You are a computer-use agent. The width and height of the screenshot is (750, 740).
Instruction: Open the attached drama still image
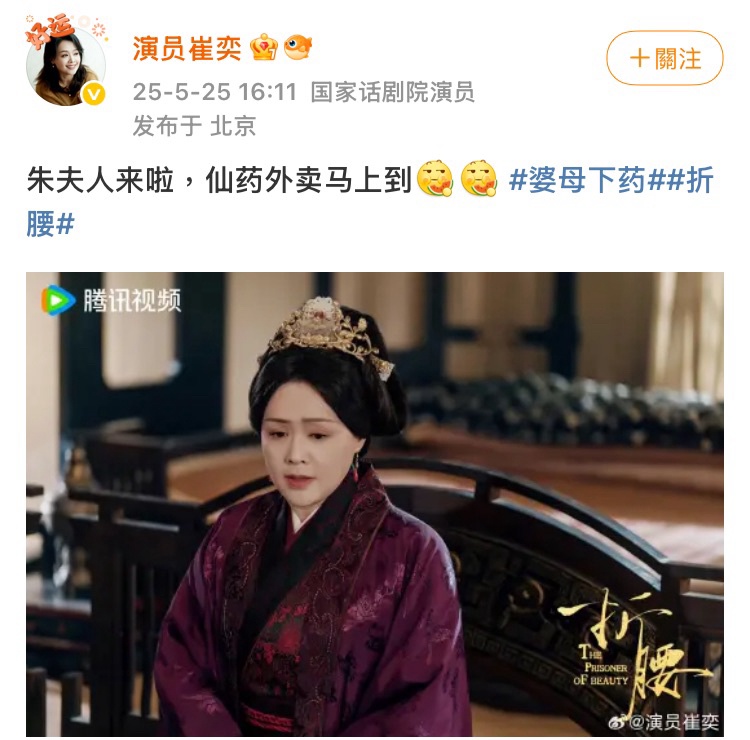375,504
